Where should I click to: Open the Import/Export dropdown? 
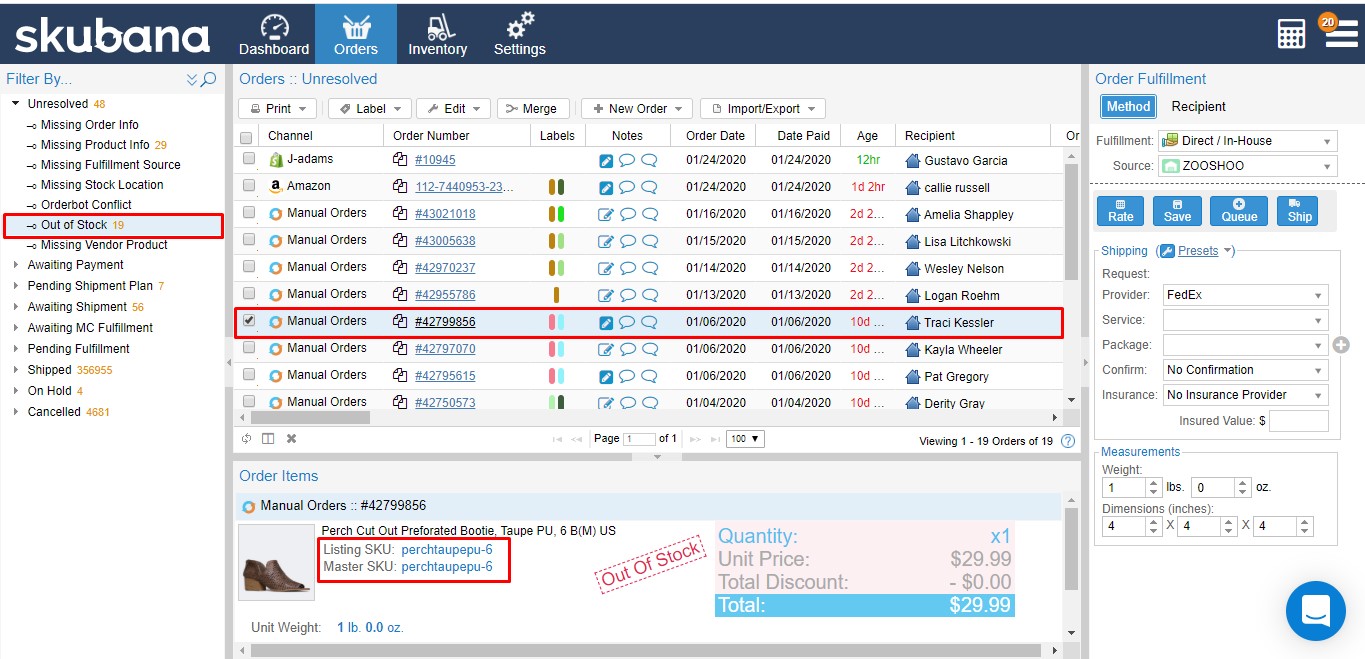[x=762, y=109]
